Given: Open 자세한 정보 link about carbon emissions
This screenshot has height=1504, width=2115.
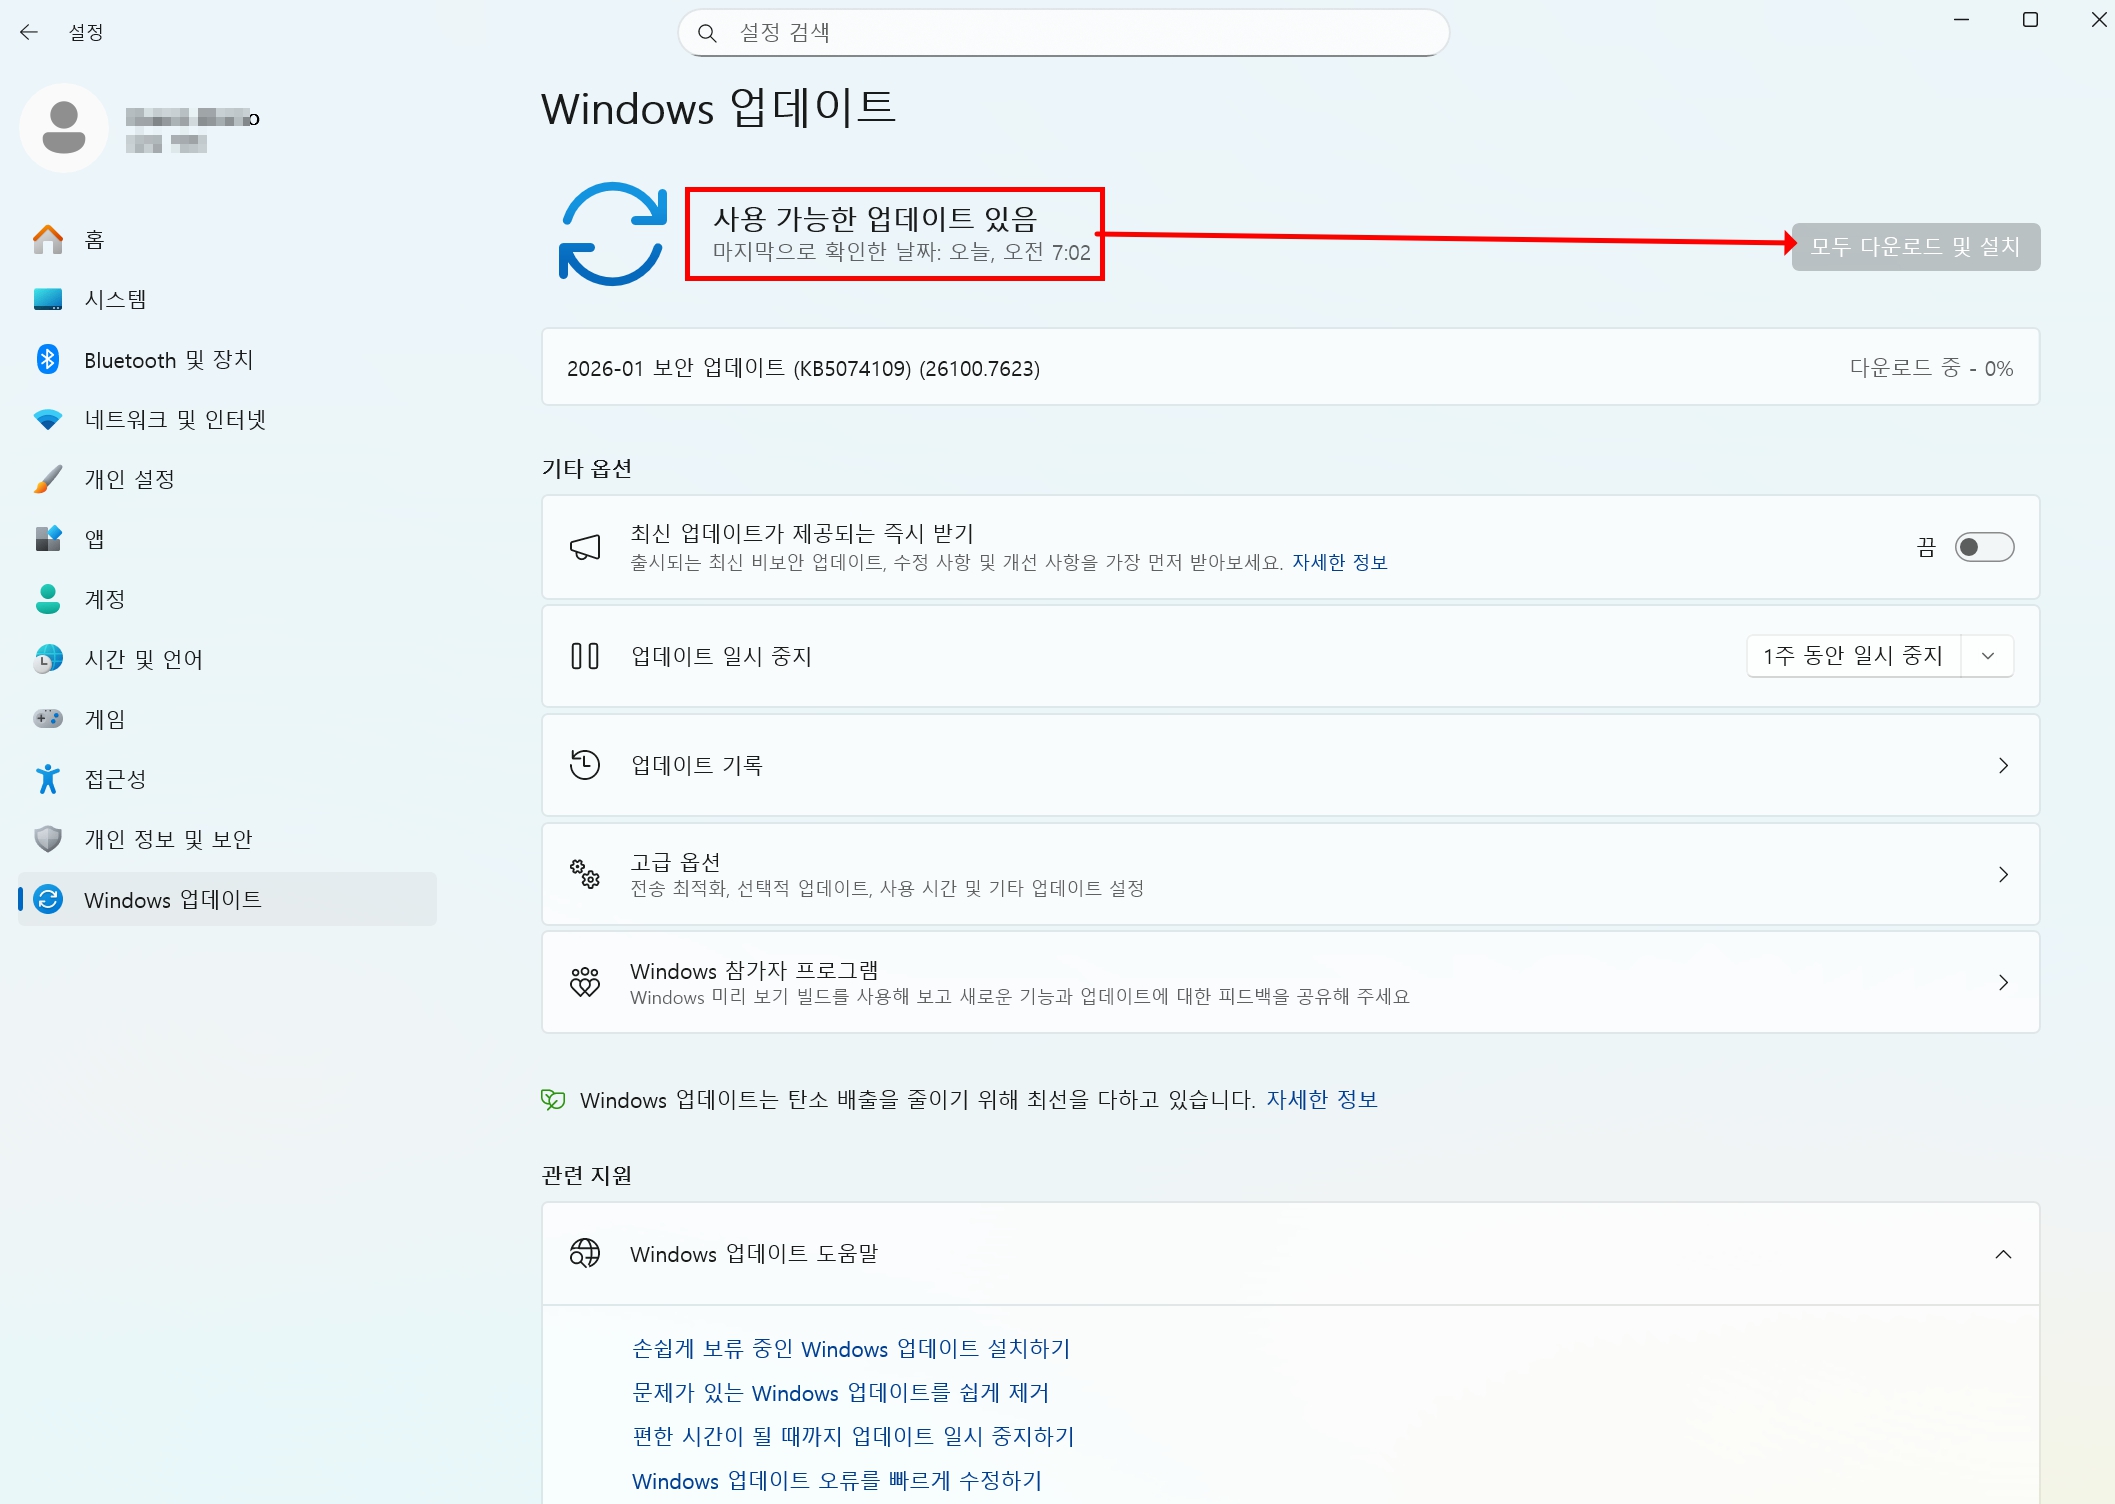Looking at the screenshot, I should [x=1322, y=1099].
